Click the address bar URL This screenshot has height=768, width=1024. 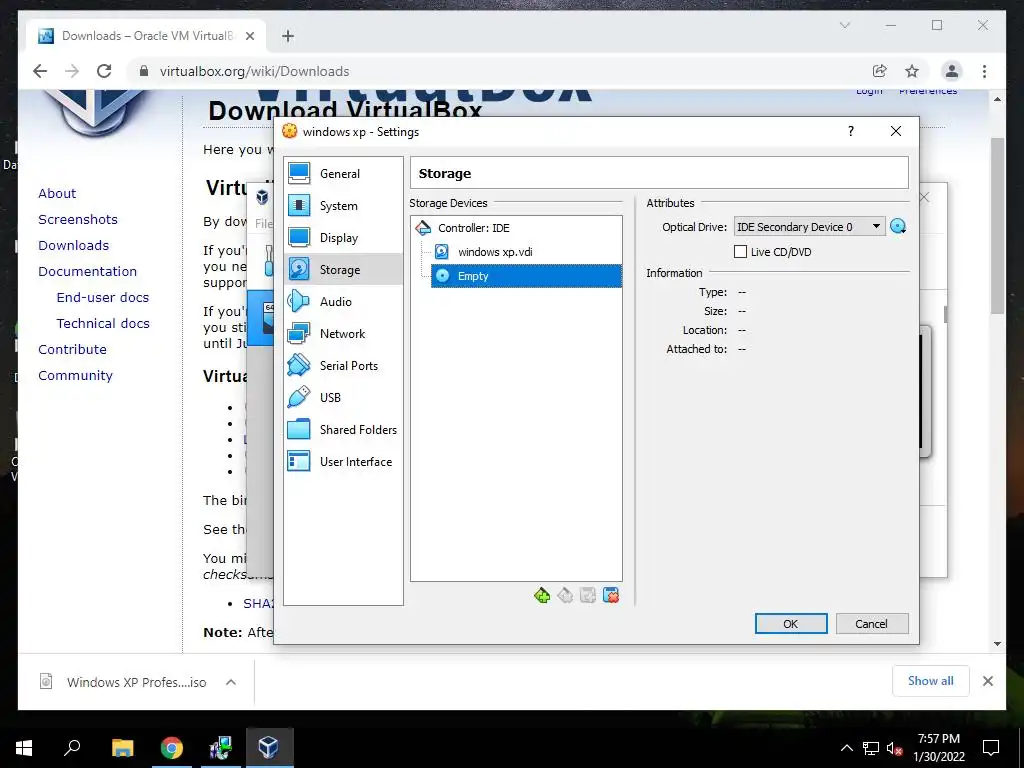click(x=254, y=71)
